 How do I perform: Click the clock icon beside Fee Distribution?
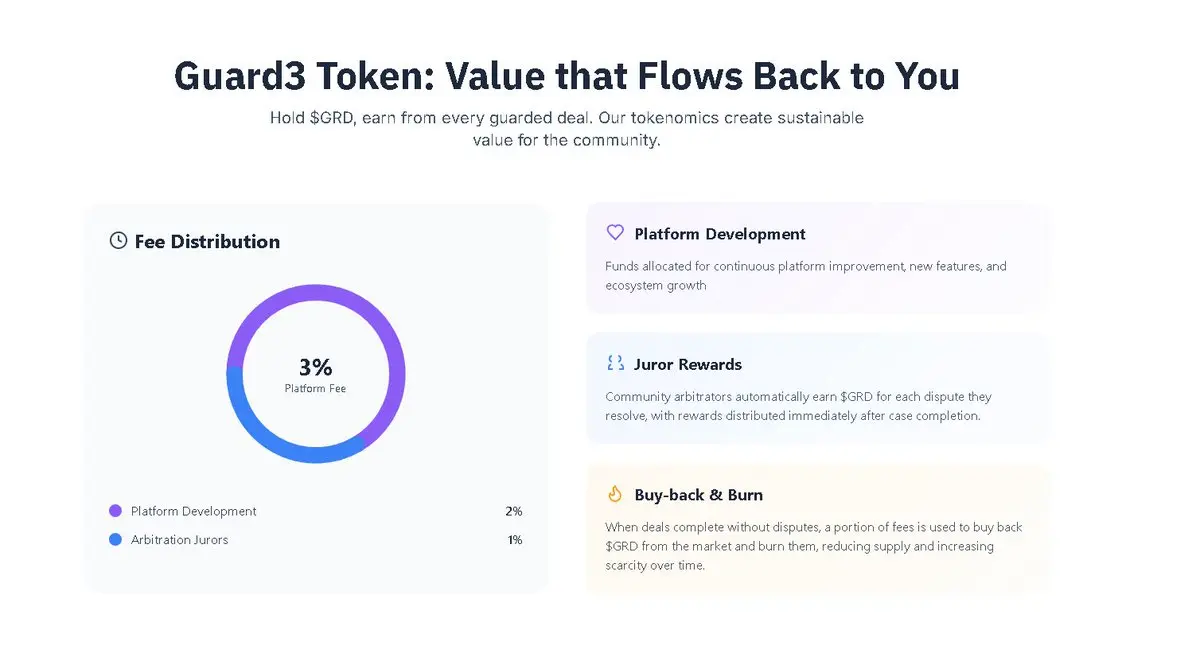click(x=118, y=241)
